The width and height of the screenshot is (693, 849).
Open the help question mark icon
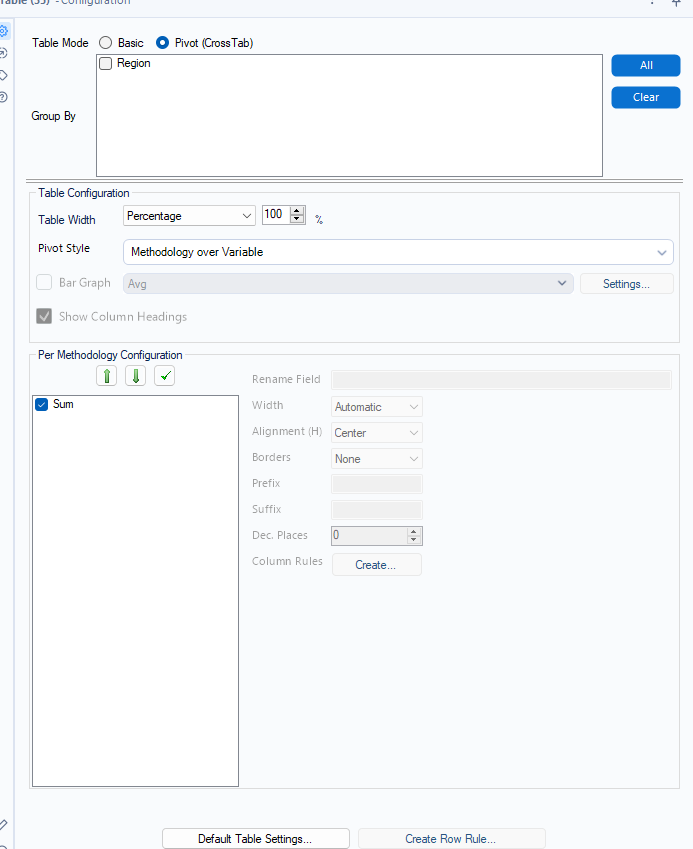(x=3, y=97)
